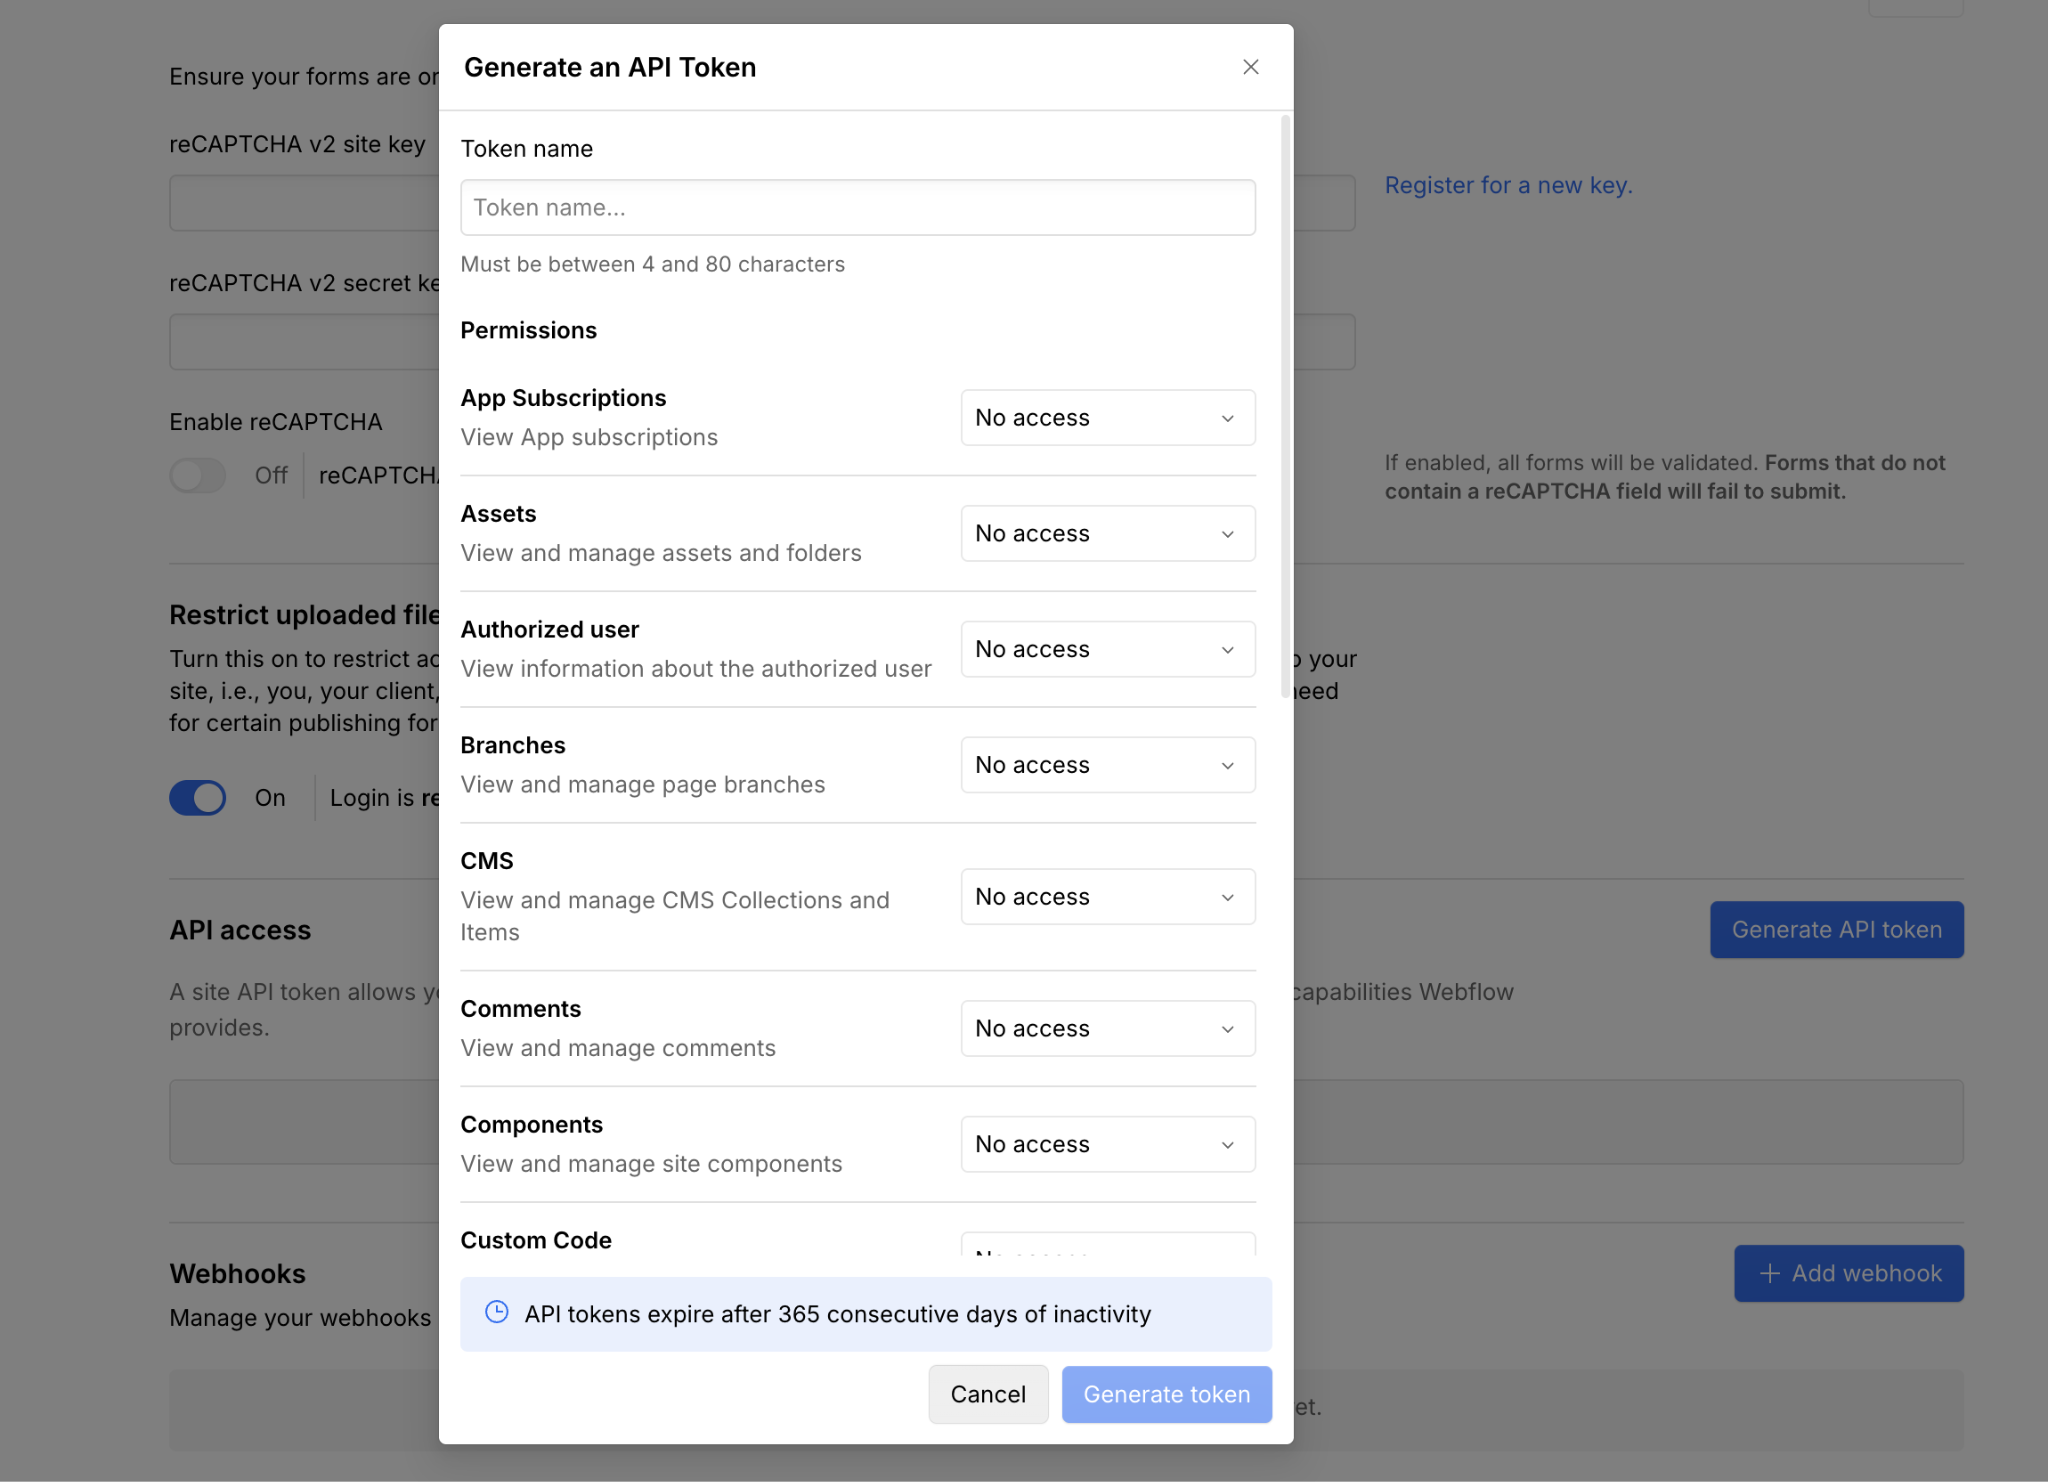Viewport: 2048px width, 1482px height.
Task: Click chevron arrow in Comments access dropdown
Action: point(1227,1029)
